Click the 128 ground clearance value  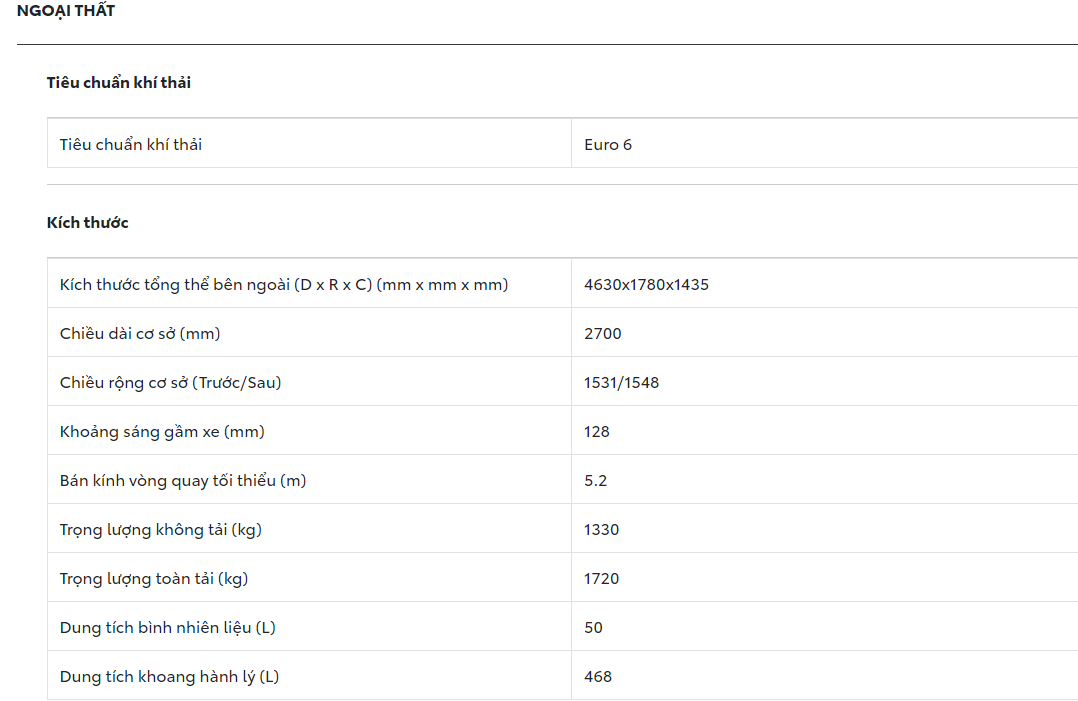pos(597,432)
